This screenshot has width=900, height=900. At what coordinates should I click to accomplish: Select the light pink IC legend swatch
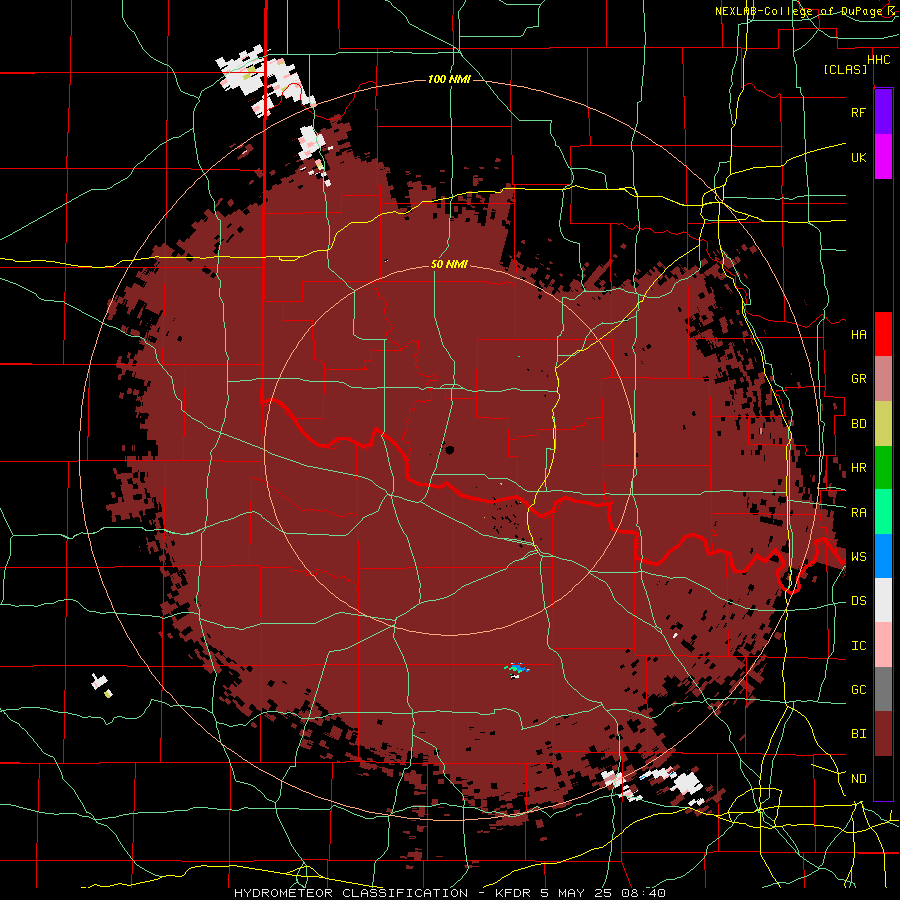883,645
